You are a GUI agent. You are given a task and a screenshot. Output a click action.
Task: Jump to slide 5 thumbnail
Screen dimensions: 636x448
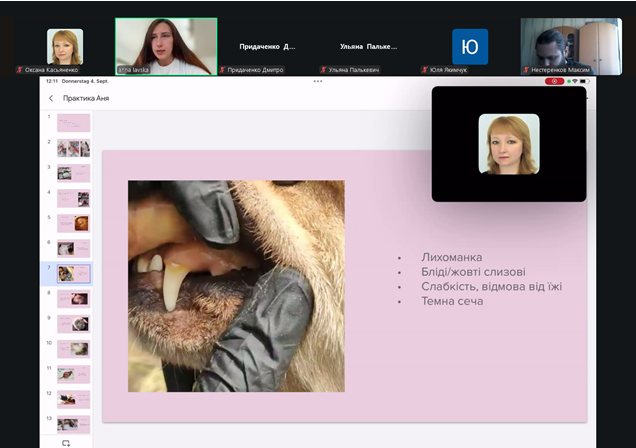73,223
